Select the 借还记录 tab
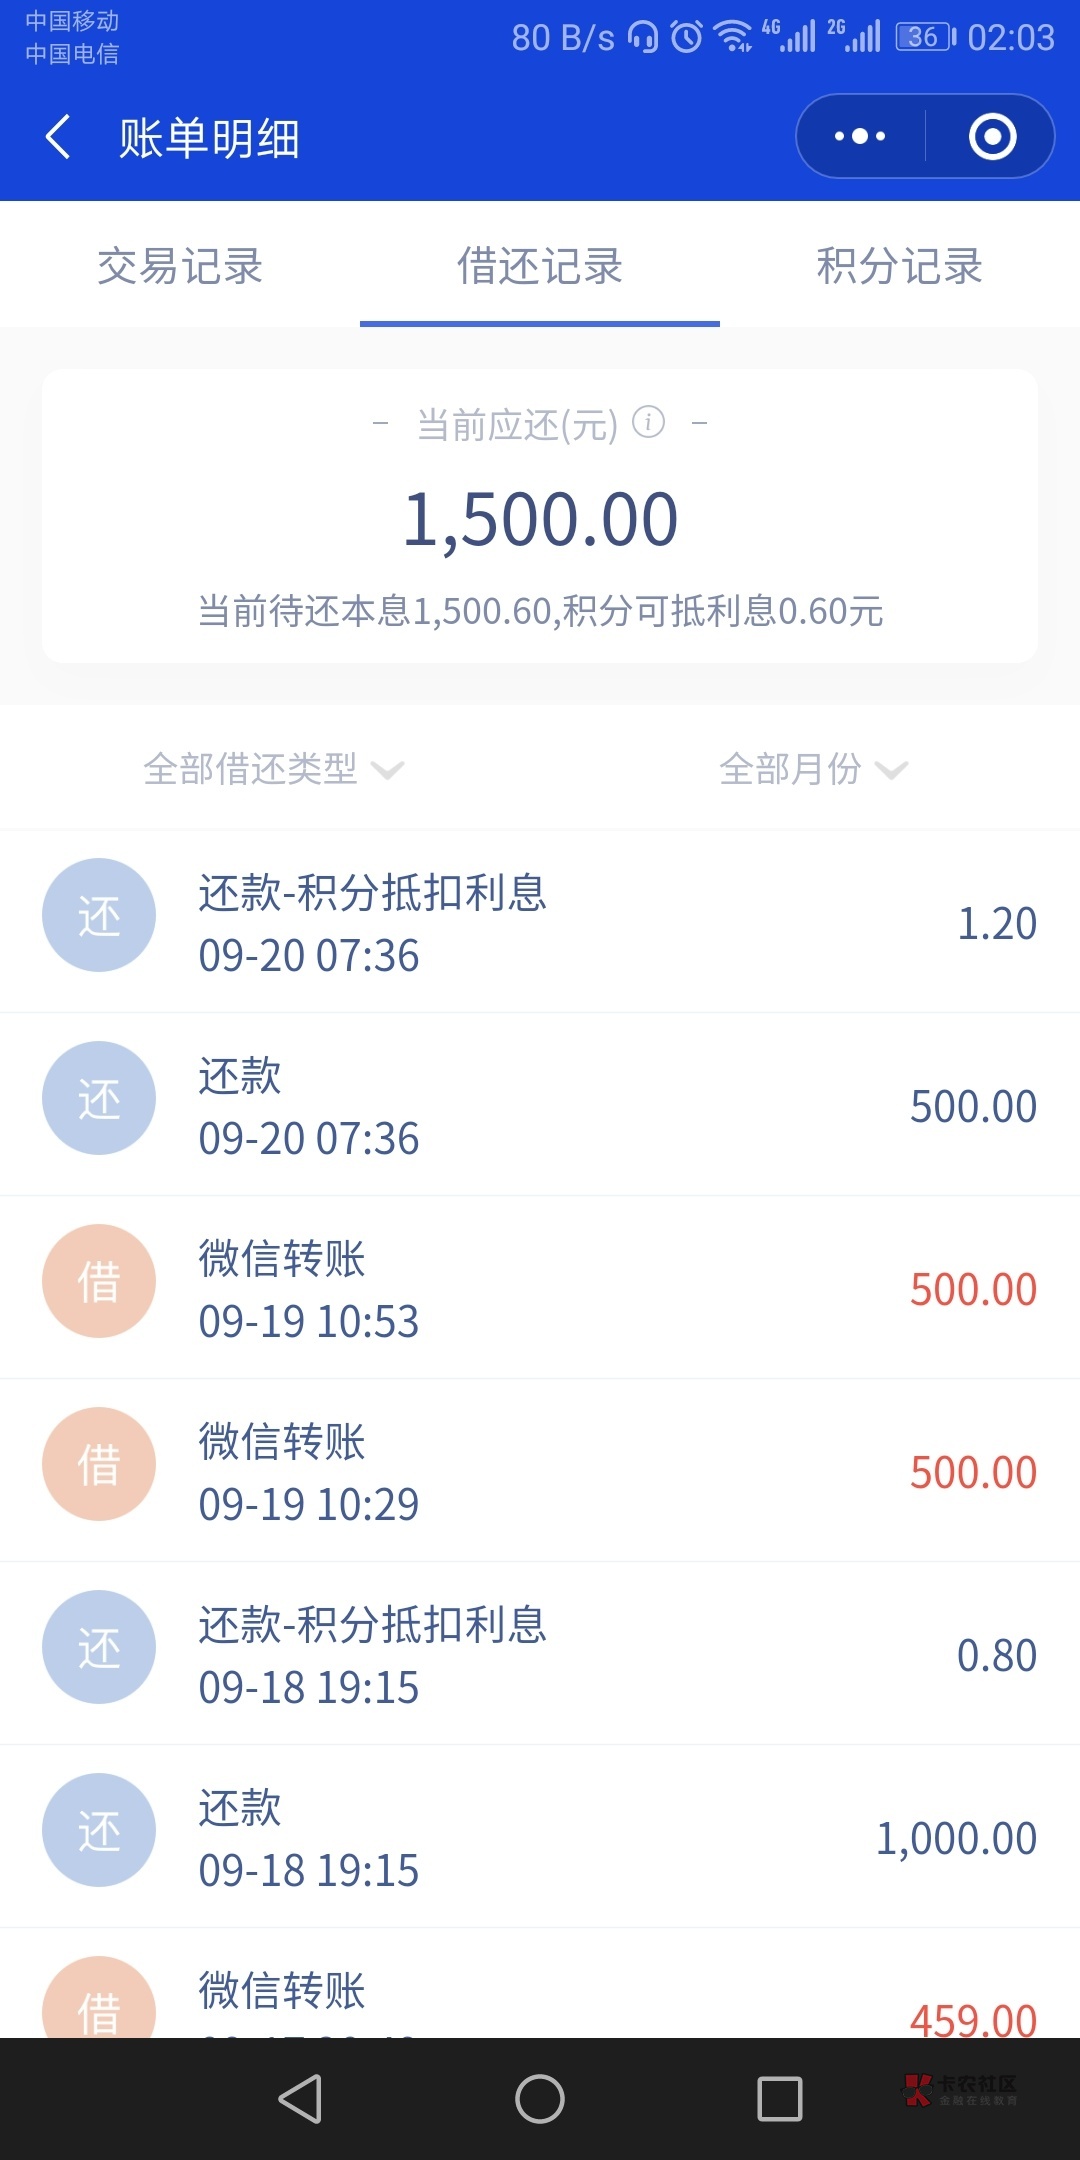 click(x=540, y=266)
